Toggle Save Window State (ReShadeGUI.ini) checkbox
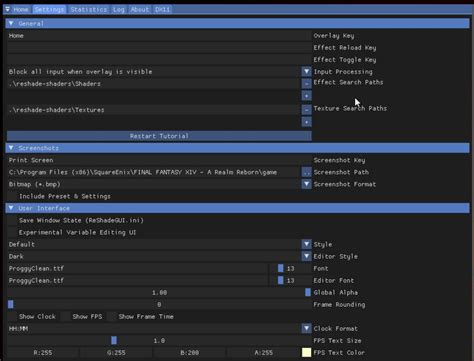 tap(13, 220)
